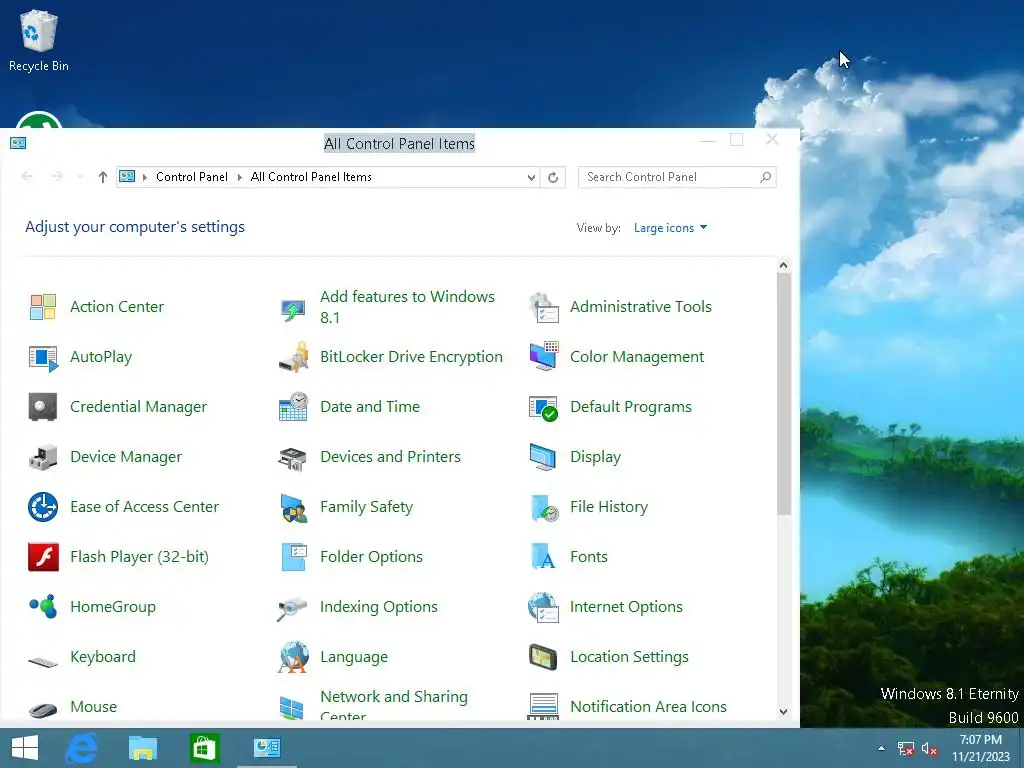Click the search magnifier icon
Screen dimensions: 1024x768
(x=765, y=177)
